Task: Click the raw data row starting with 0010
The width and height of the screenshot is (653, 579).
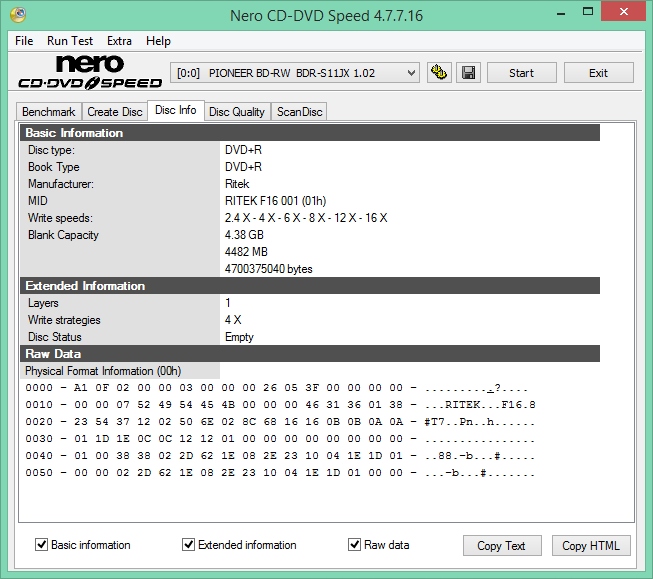Action: 280,405
